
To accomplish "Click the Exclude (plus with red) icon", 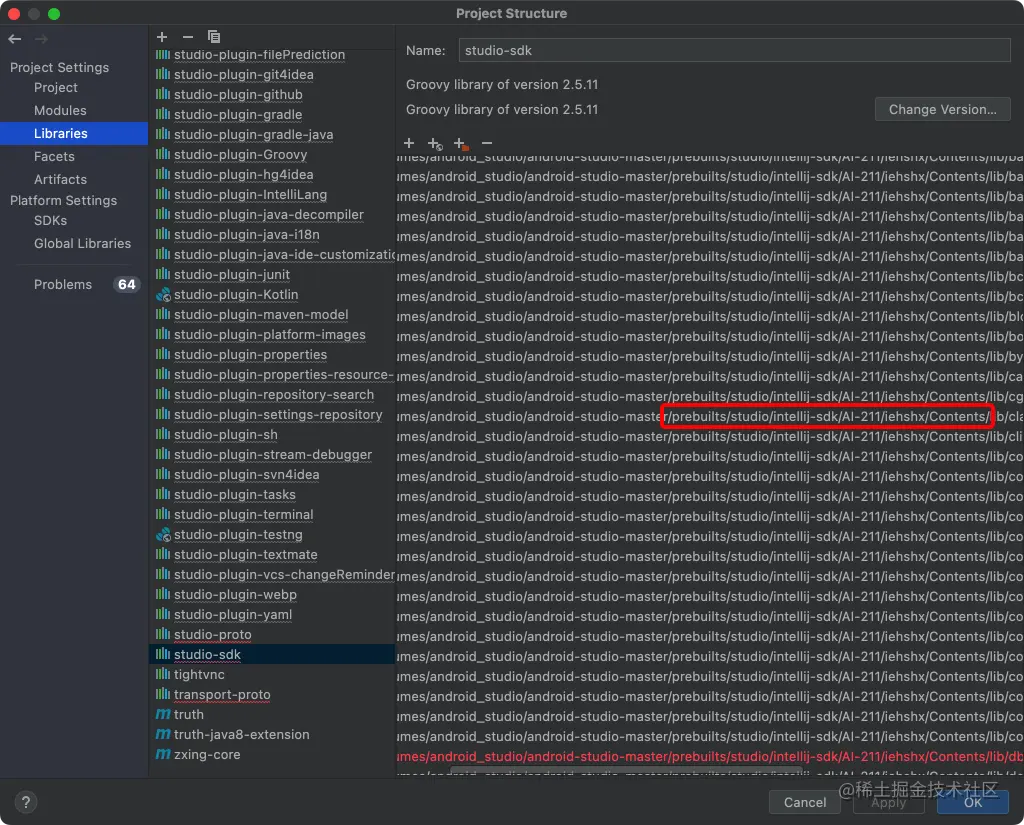I will [461, 143].
